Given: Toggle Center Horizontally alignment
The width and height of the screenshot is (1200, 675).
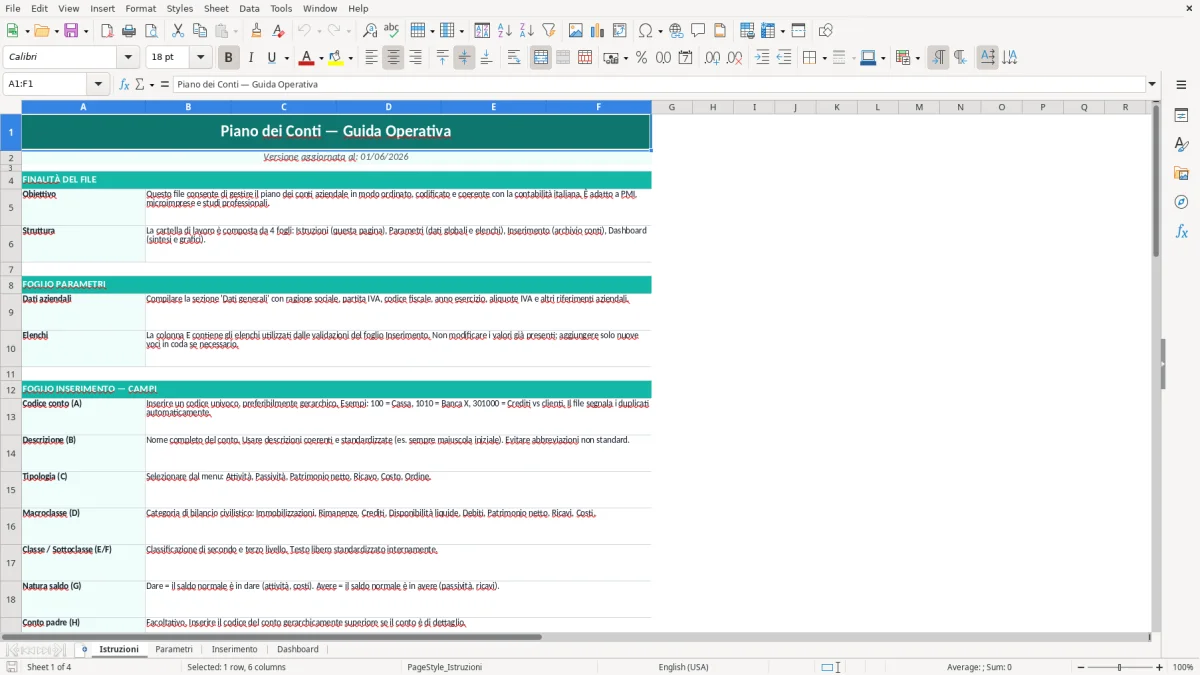Looking at the screenshot, I should (393, 58).
